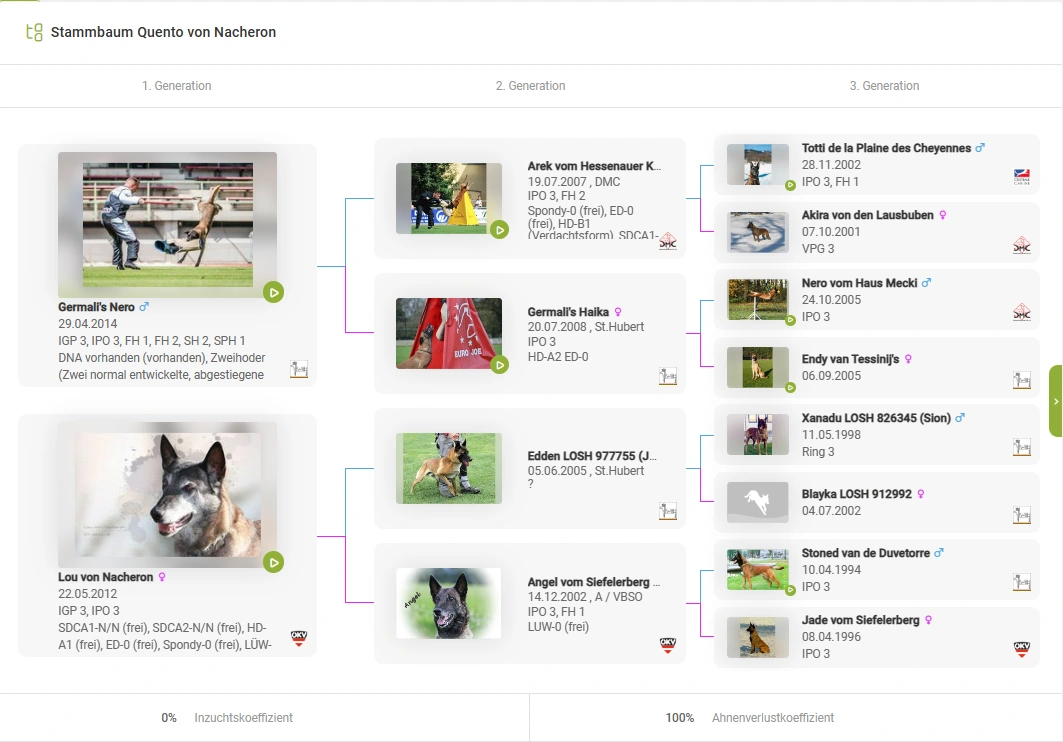1063x742 pixels.
Task: Click play icon on Germali's Haika thumbnail
Action: (x=499, y=365)
